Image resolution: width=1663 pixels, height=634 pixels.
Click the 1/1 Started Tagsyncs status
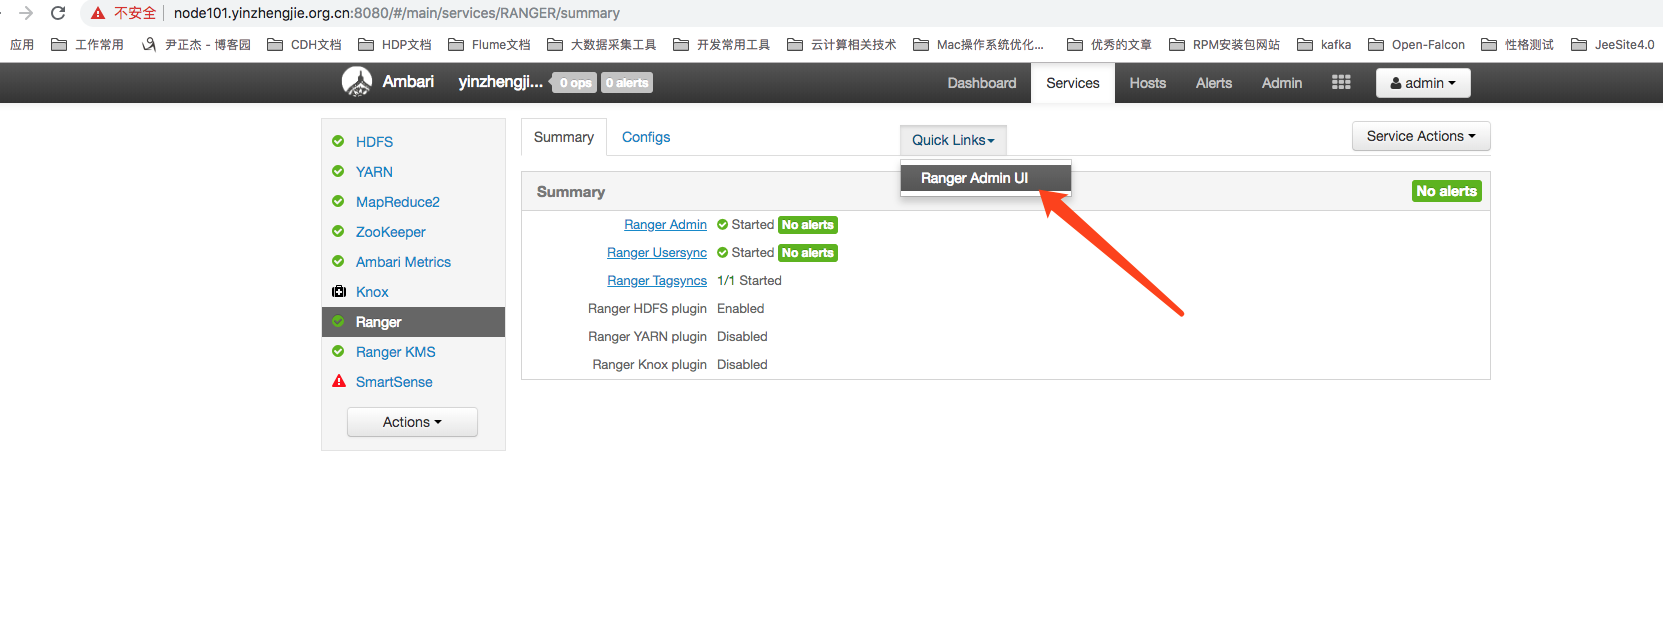749,281
